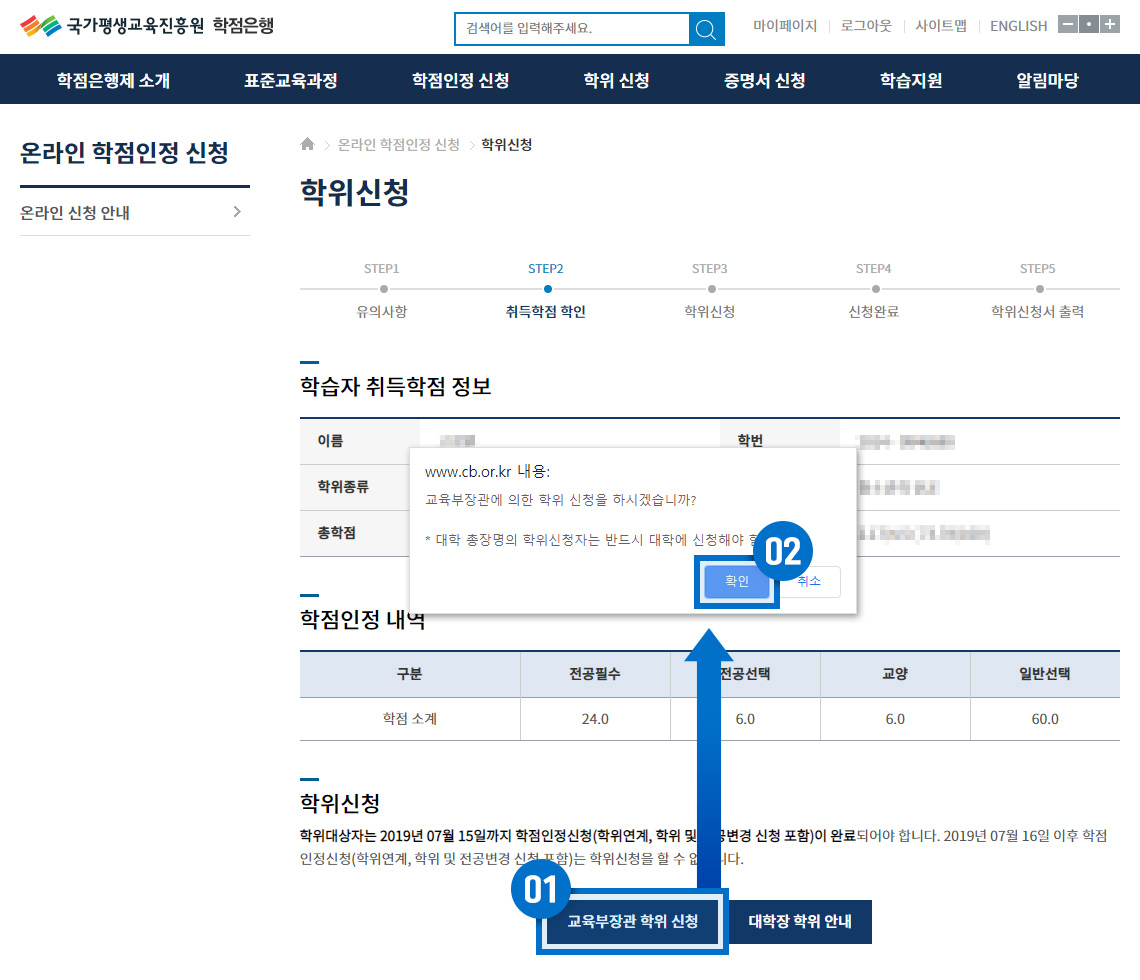The image size is (1140, 980).
Task: Click the magnifier search icon
Action: pos(706,29)
